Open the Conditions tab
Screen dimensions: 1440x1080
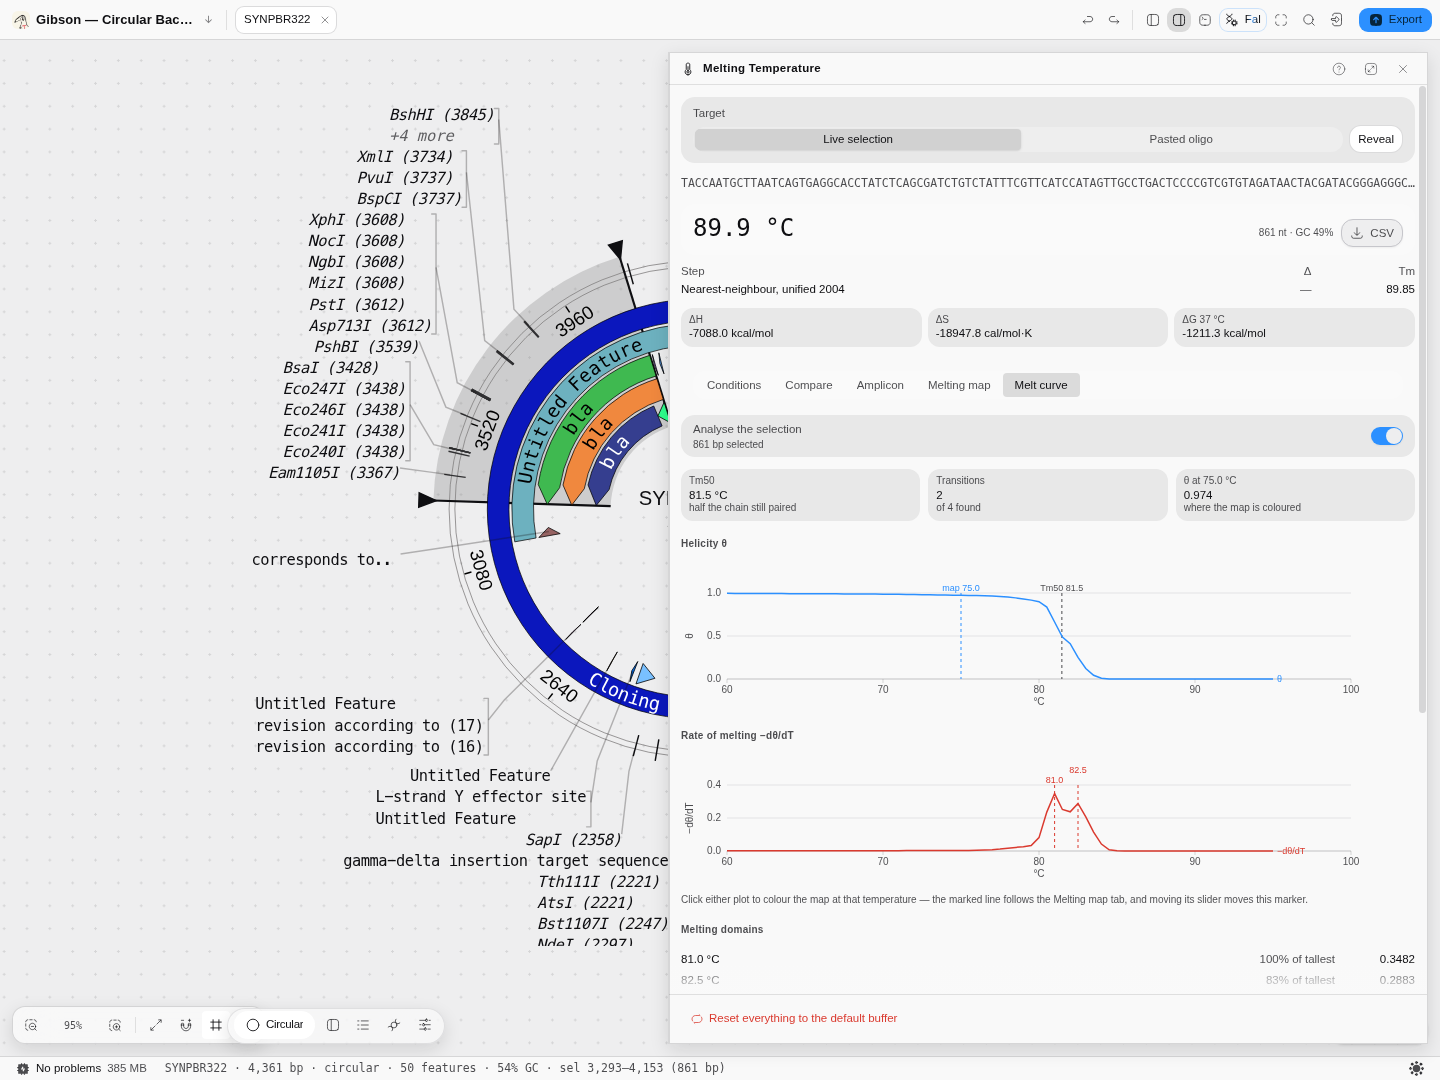[734, 385]
